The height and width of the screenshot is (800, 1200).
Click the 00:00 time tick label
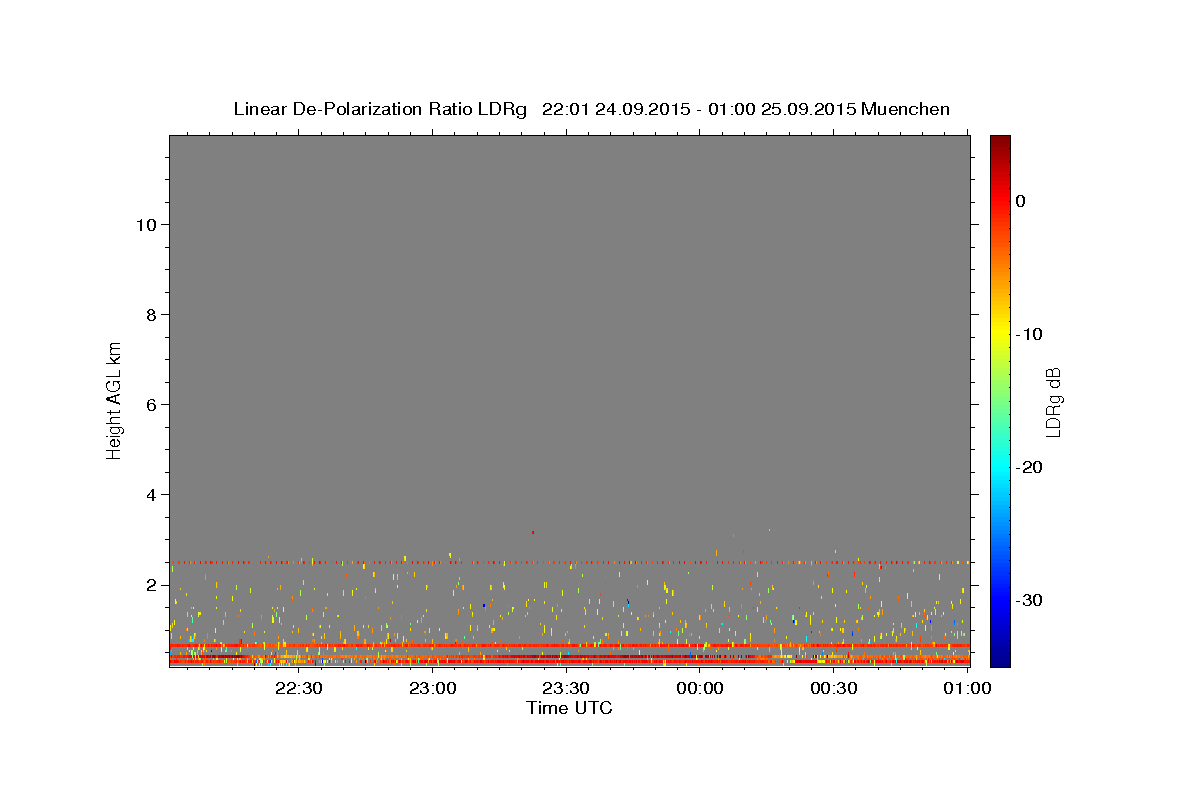click(700, 688)
